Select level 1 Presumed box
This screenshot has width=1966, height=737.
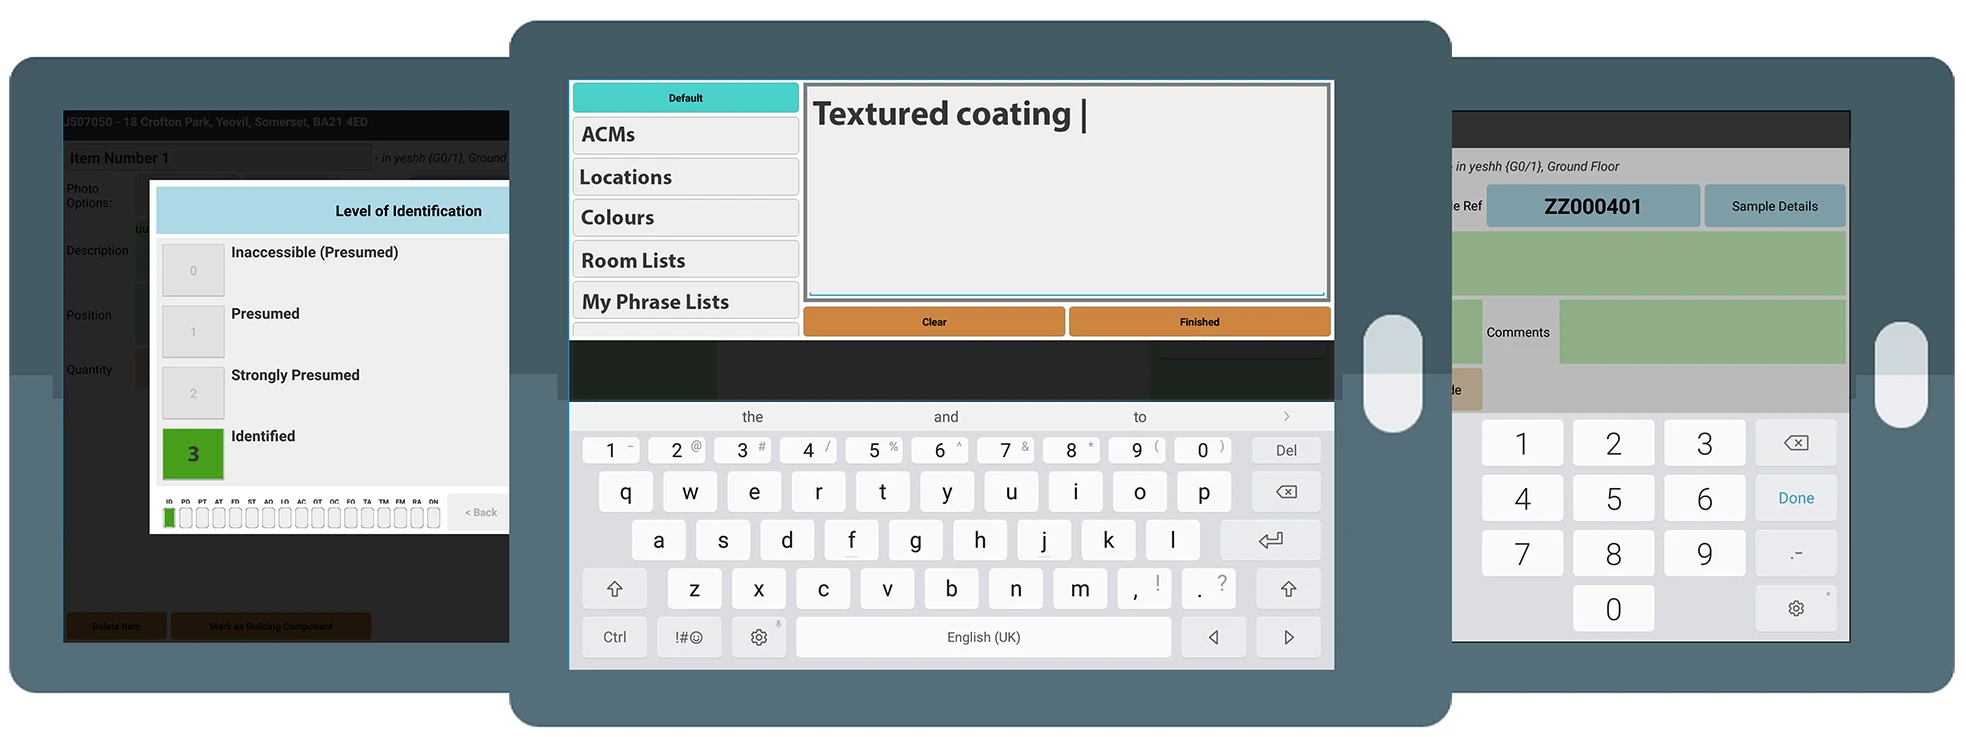pyautogui.click(x=193, y=331)
